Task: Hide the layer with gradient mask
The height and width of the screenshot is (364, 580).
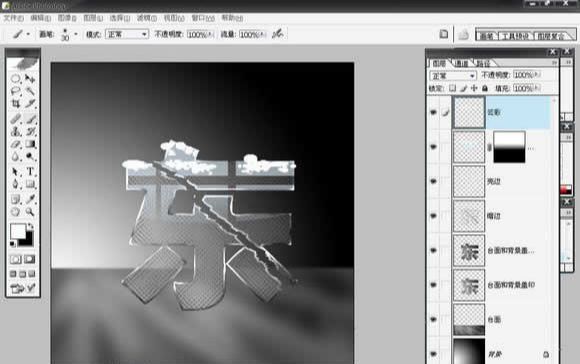Action: [433, 147]
